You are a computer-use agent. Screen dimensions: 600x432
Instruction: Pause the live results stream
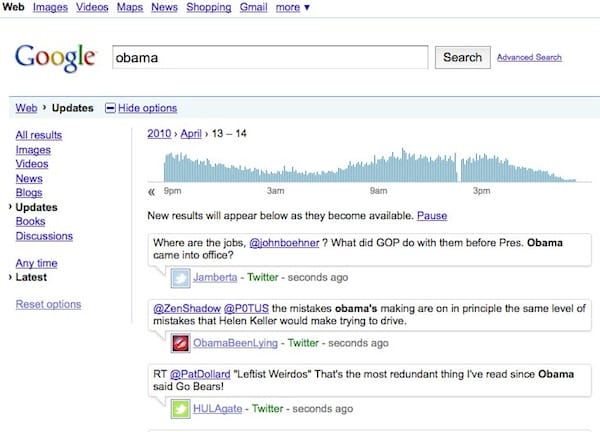click(x=432, y=216)
